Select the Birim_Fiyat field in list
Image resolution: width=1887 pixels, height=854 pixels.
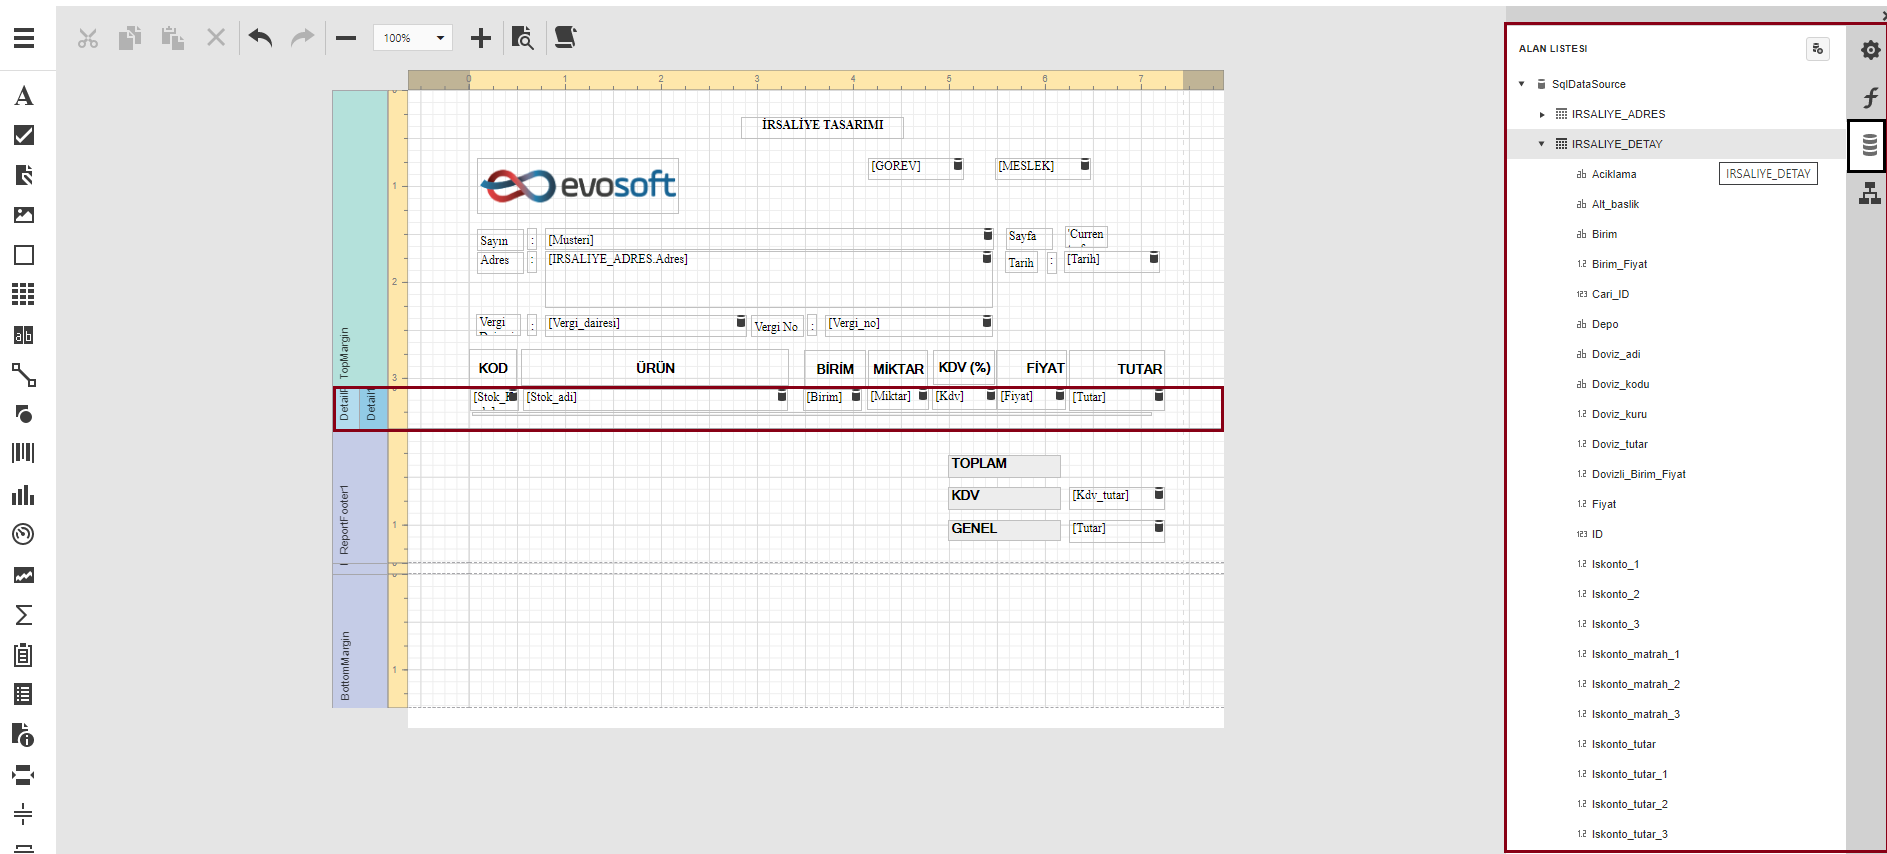coord(1619,264)
